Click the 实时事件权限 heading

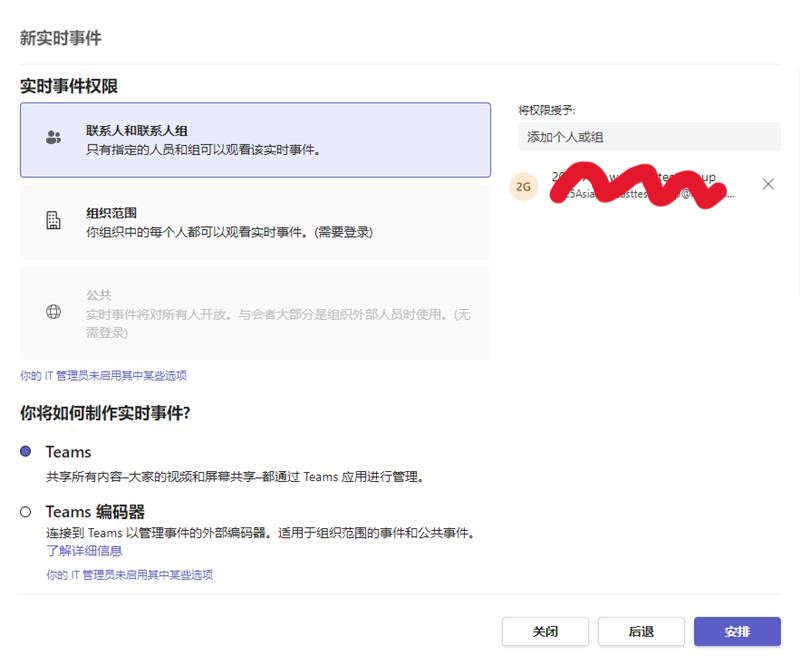(69, 86)
